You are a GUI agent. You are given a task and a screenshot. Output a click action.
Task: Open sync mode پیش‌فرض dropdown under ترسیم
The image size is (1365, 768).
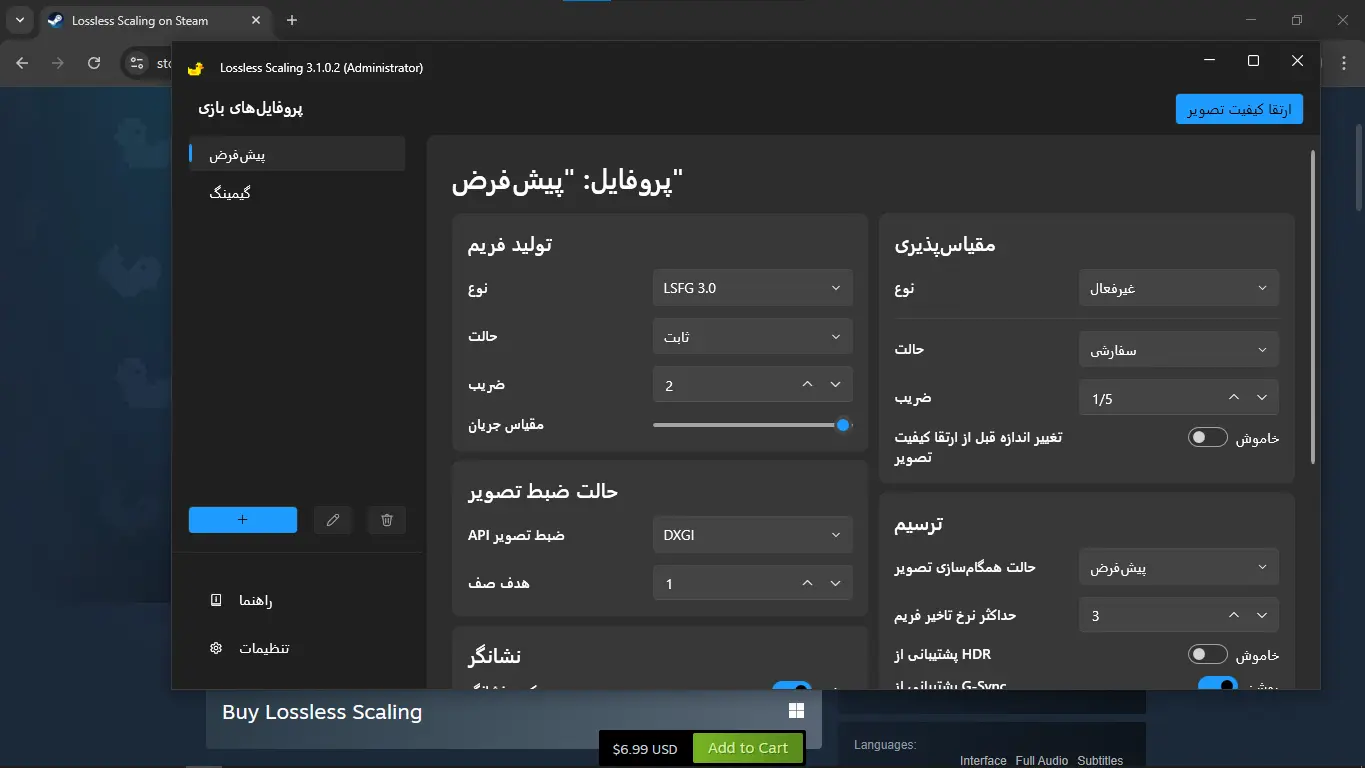pos(1179,567)
